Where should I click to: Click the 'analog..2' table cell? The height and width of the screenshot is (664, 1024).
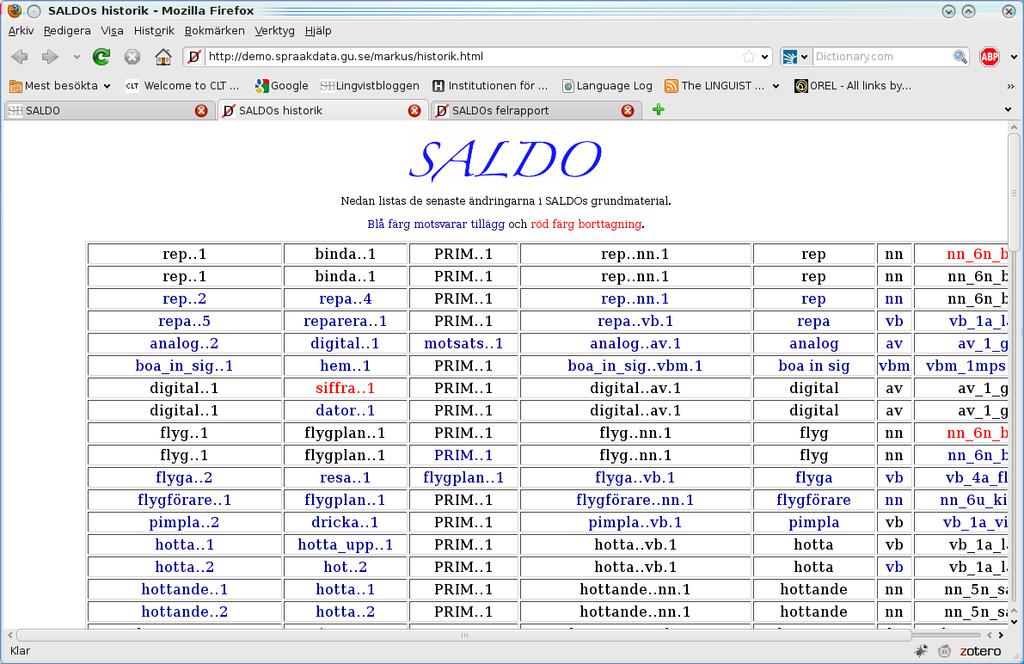click(x=184, y=343)
